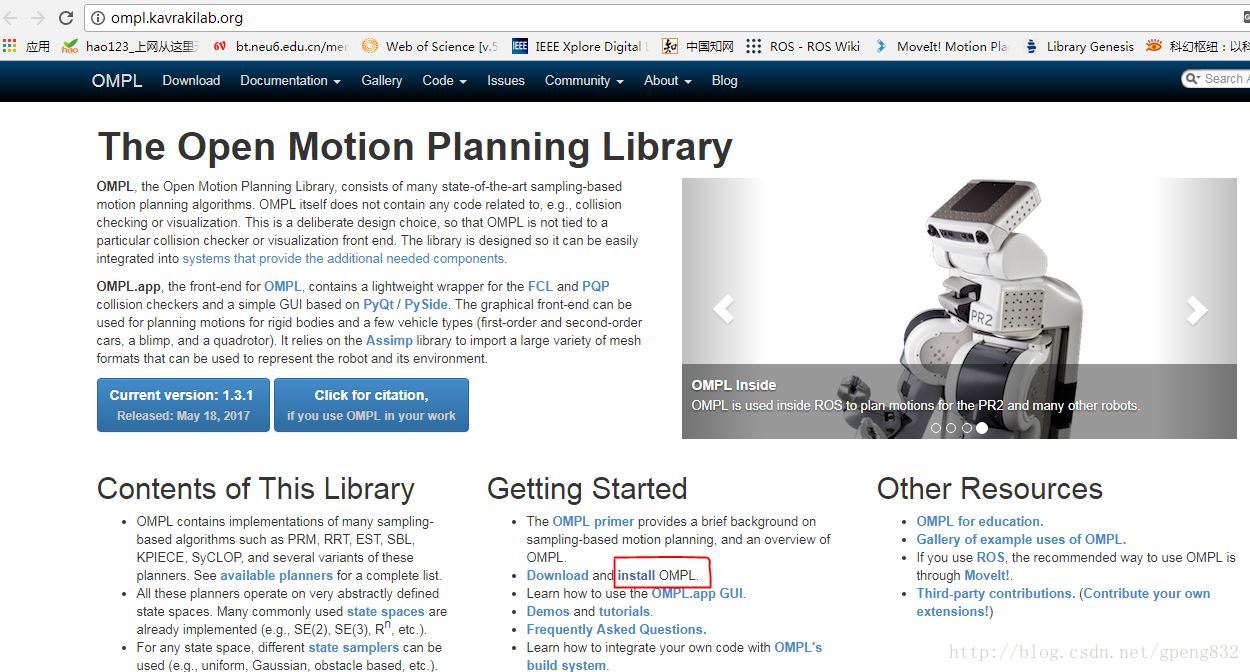Open the state spaces link
The width and height of the screenshot is (1250, 672).
point(386,611)
